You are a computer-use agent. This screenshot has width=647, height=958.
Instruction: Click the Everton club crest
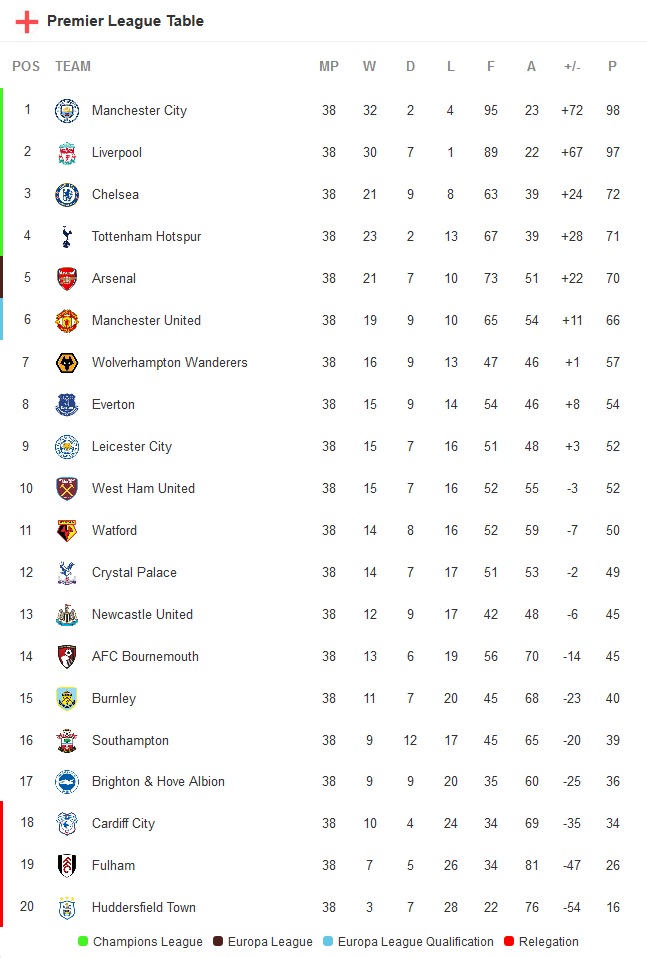67,405
